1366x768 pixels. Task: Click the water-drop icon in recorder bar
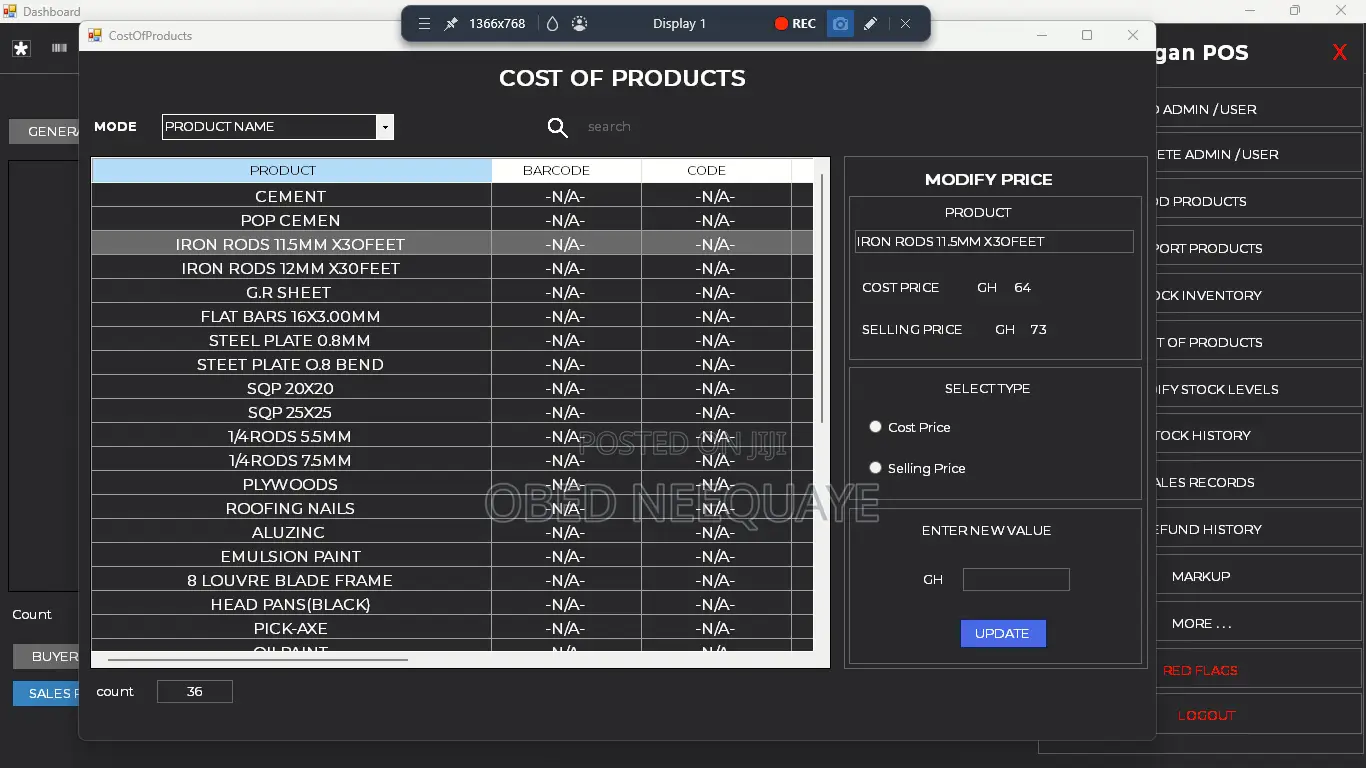click(552, 24)
